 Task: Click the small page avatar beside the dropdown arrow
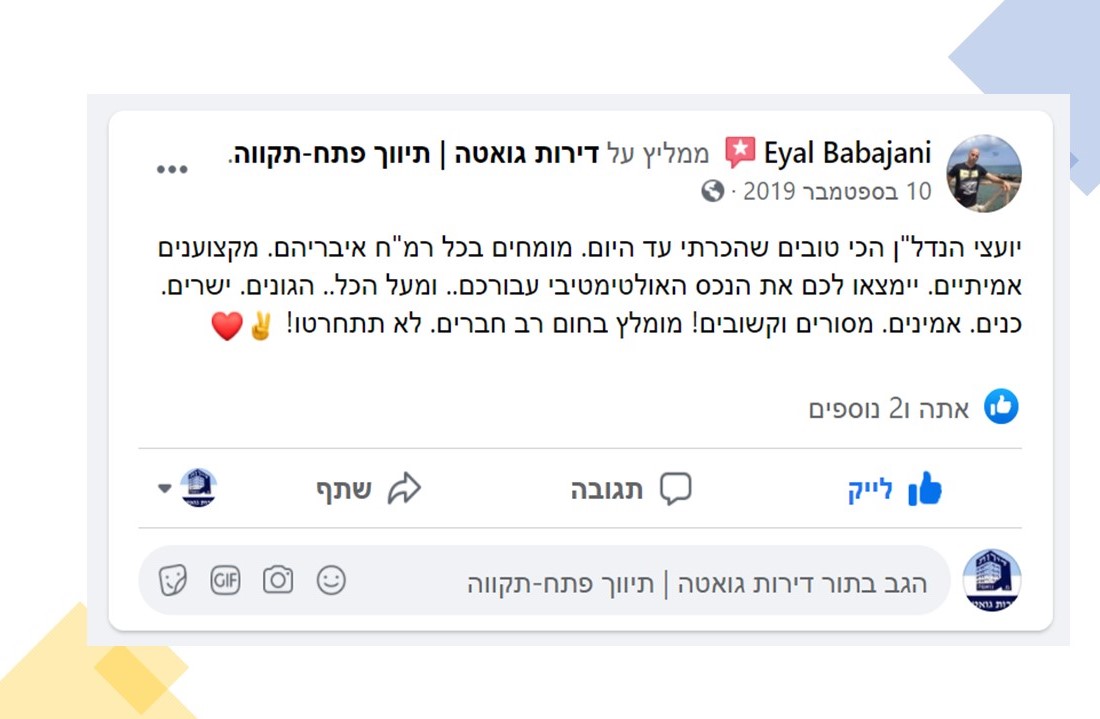198,488
